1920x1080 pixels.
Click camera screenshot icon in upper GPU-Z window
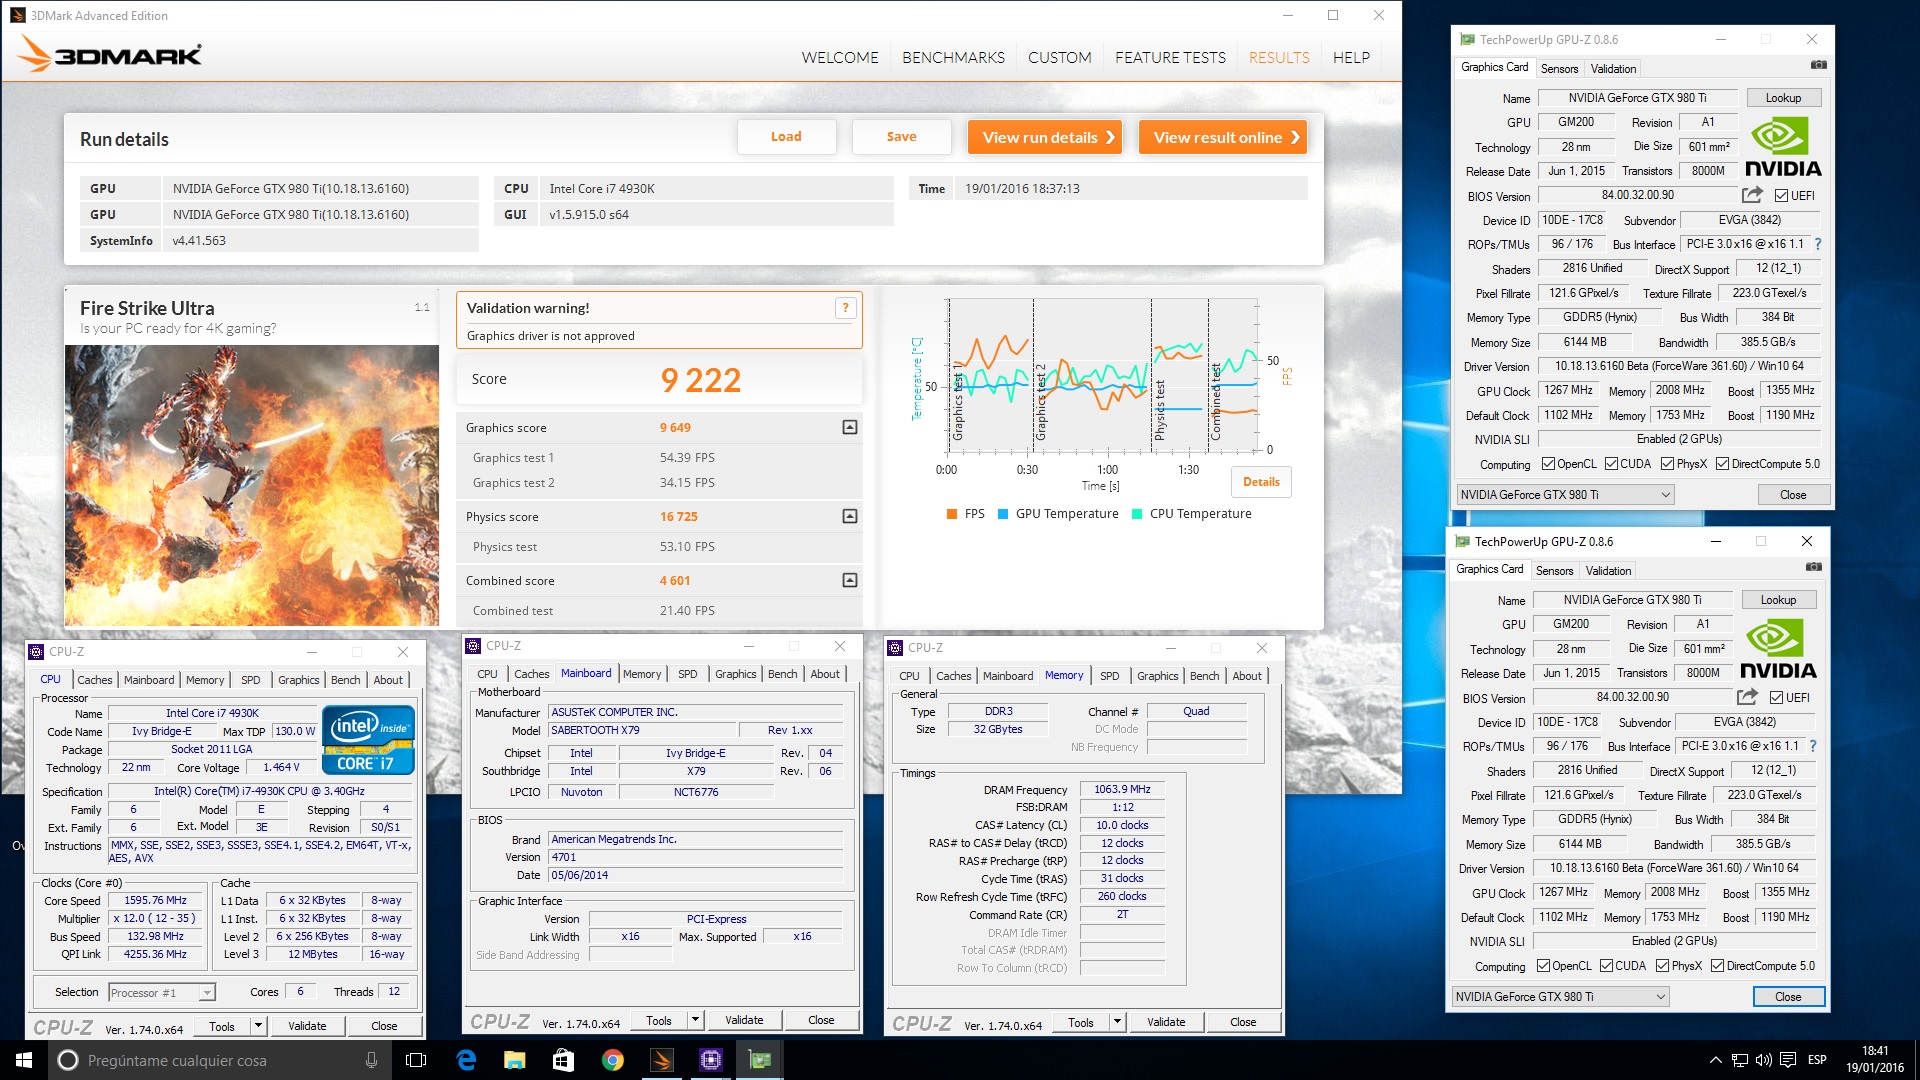(x=1818, y=65)
